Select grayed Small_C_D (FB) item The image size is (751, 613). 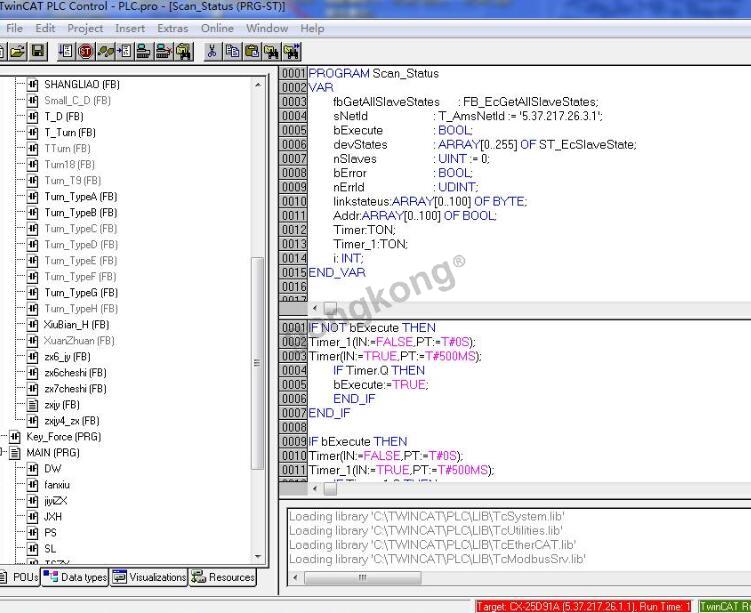77,101
